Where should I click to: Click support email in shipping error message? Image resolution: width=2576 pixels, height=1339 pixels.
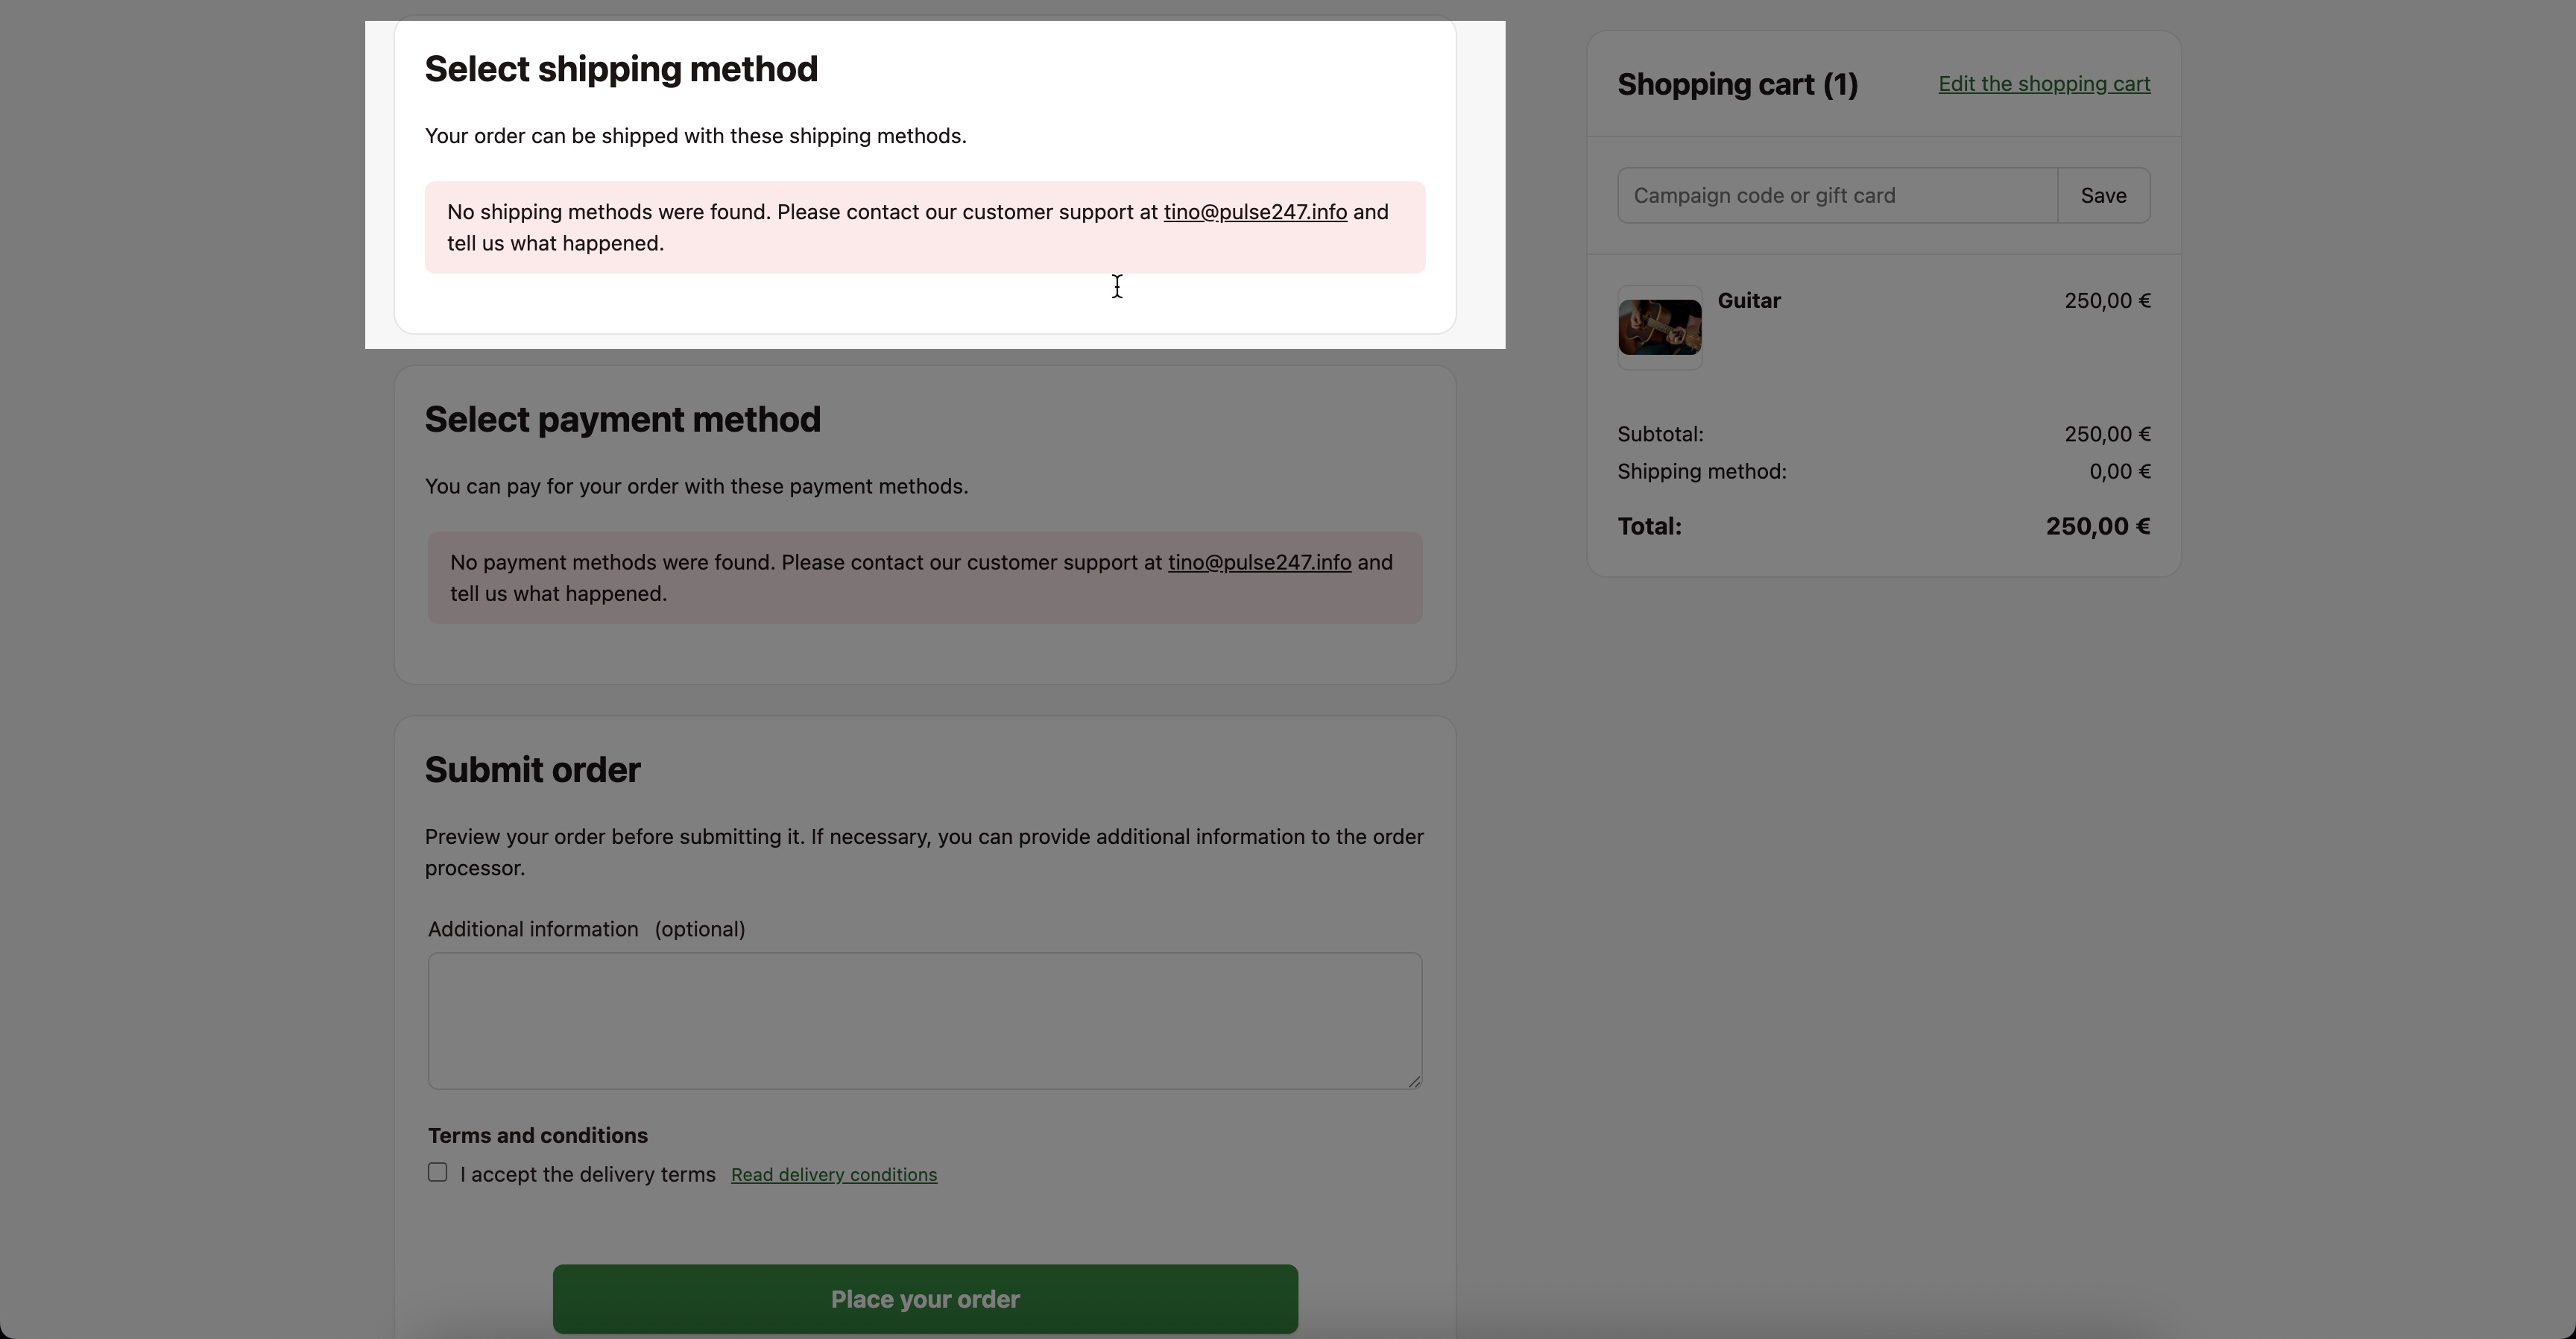tap(1254, 212)
